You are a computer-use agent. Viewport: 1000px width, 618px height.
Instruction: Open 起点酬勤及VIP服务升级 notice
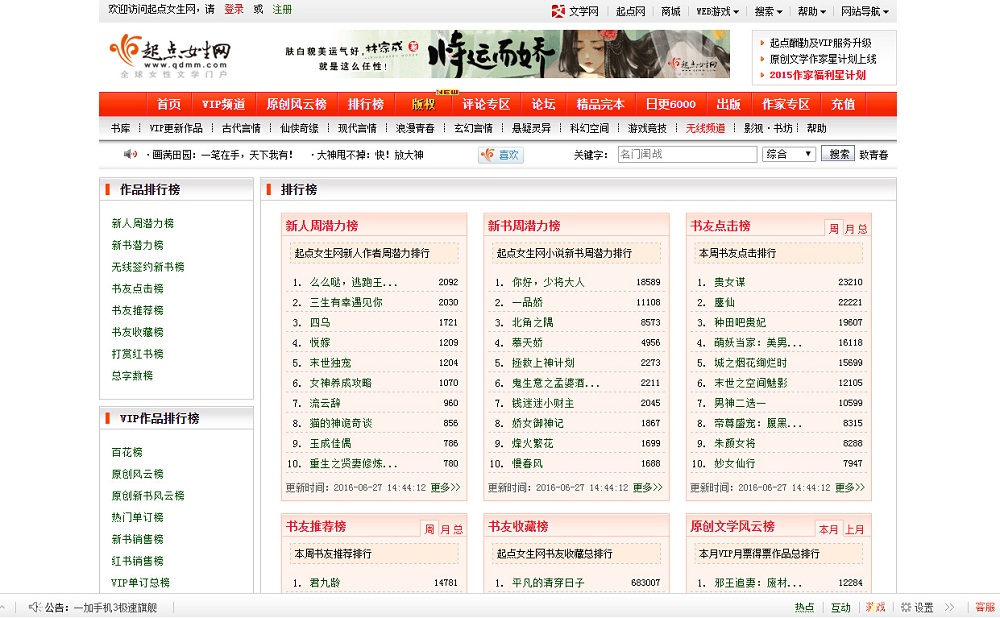pos(820,43)
